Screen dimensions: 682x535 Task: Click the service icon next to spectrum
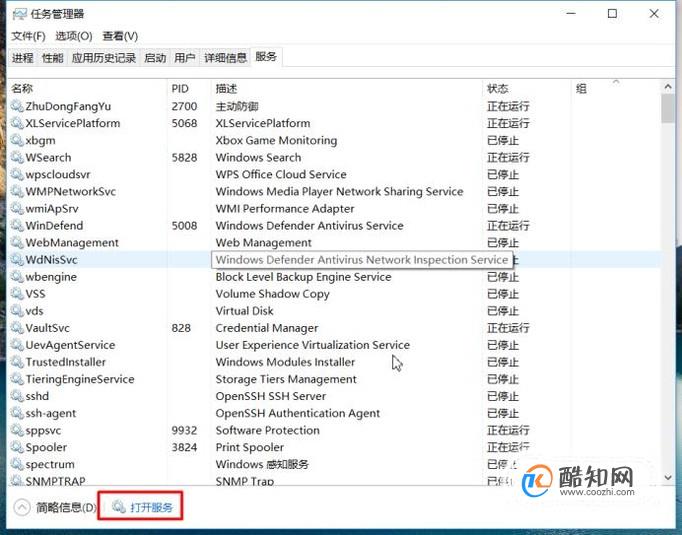point(17,464)
